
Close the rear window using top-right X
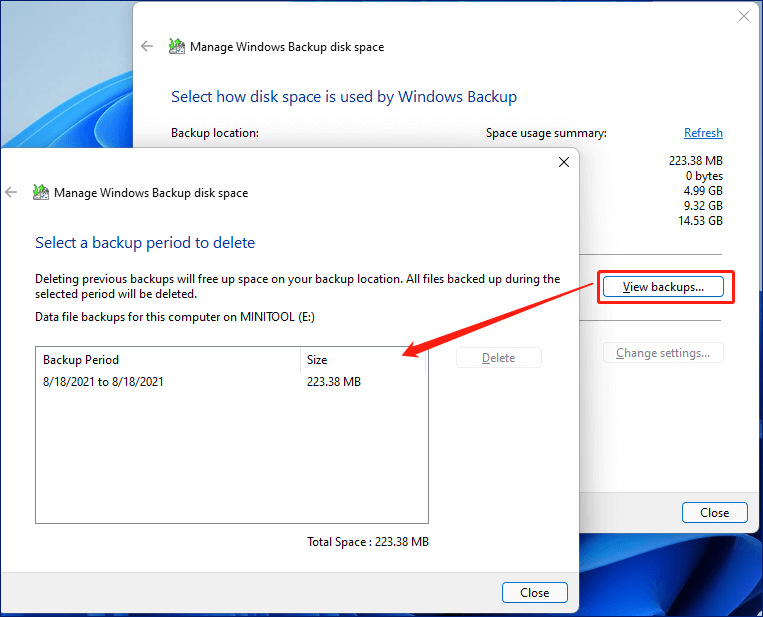[x=744, y=16]
